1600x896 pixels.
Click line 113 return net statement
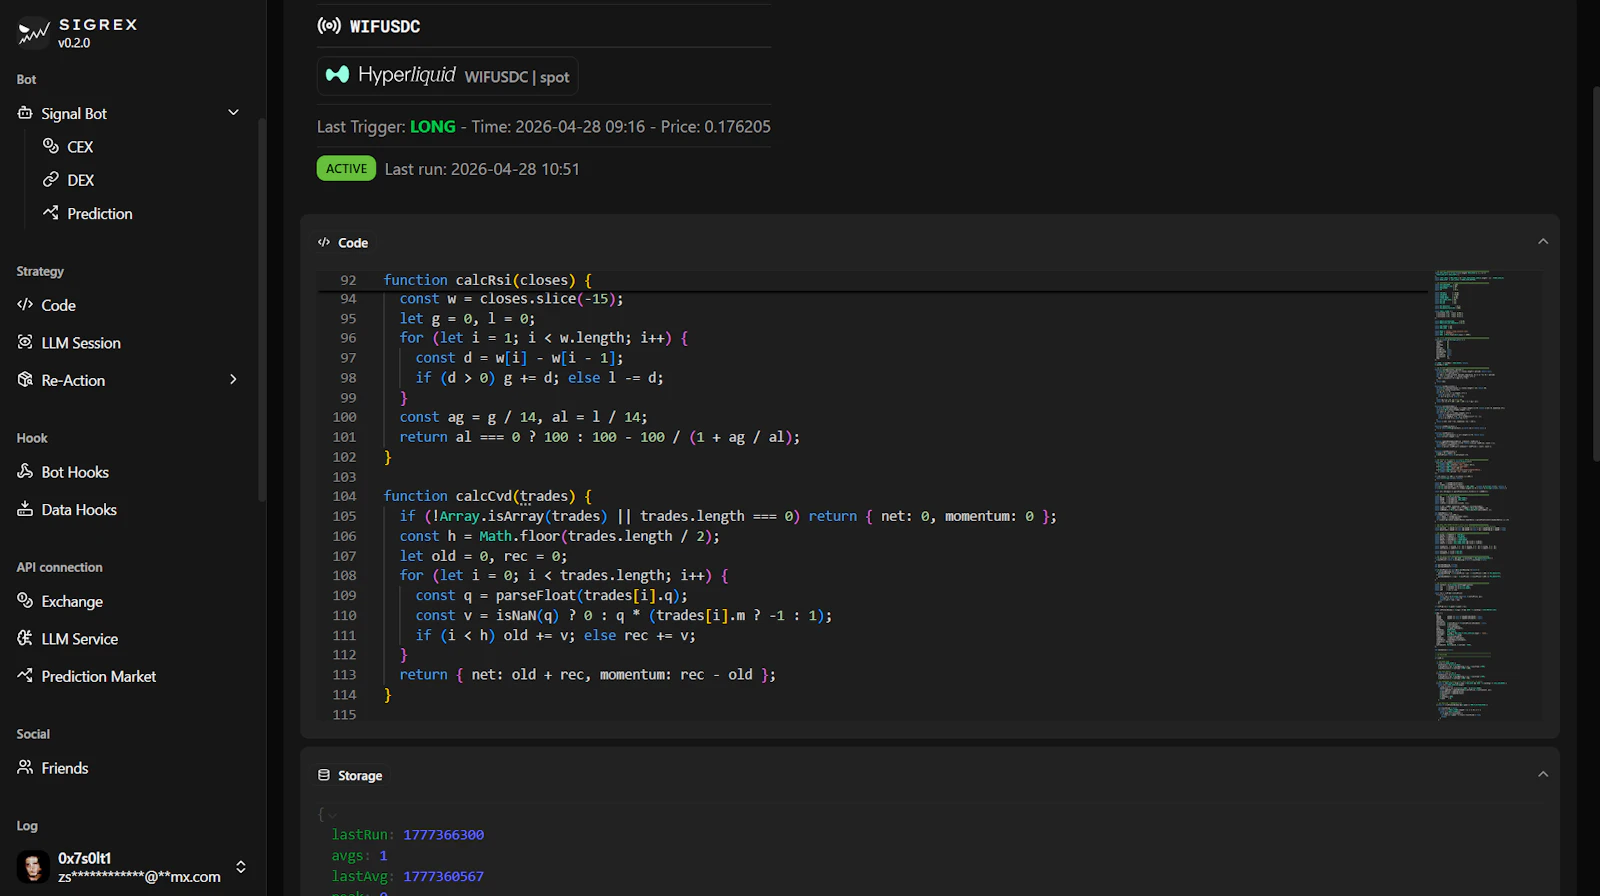pyautogui.click(x=588, y=675)
